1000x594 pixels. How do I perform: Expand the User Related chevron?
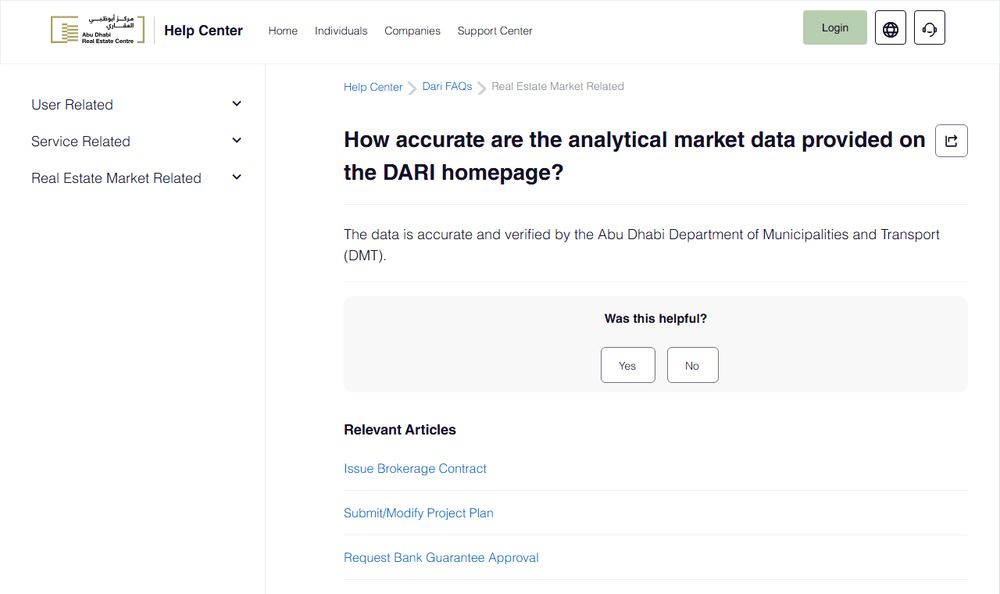point(237,104)
